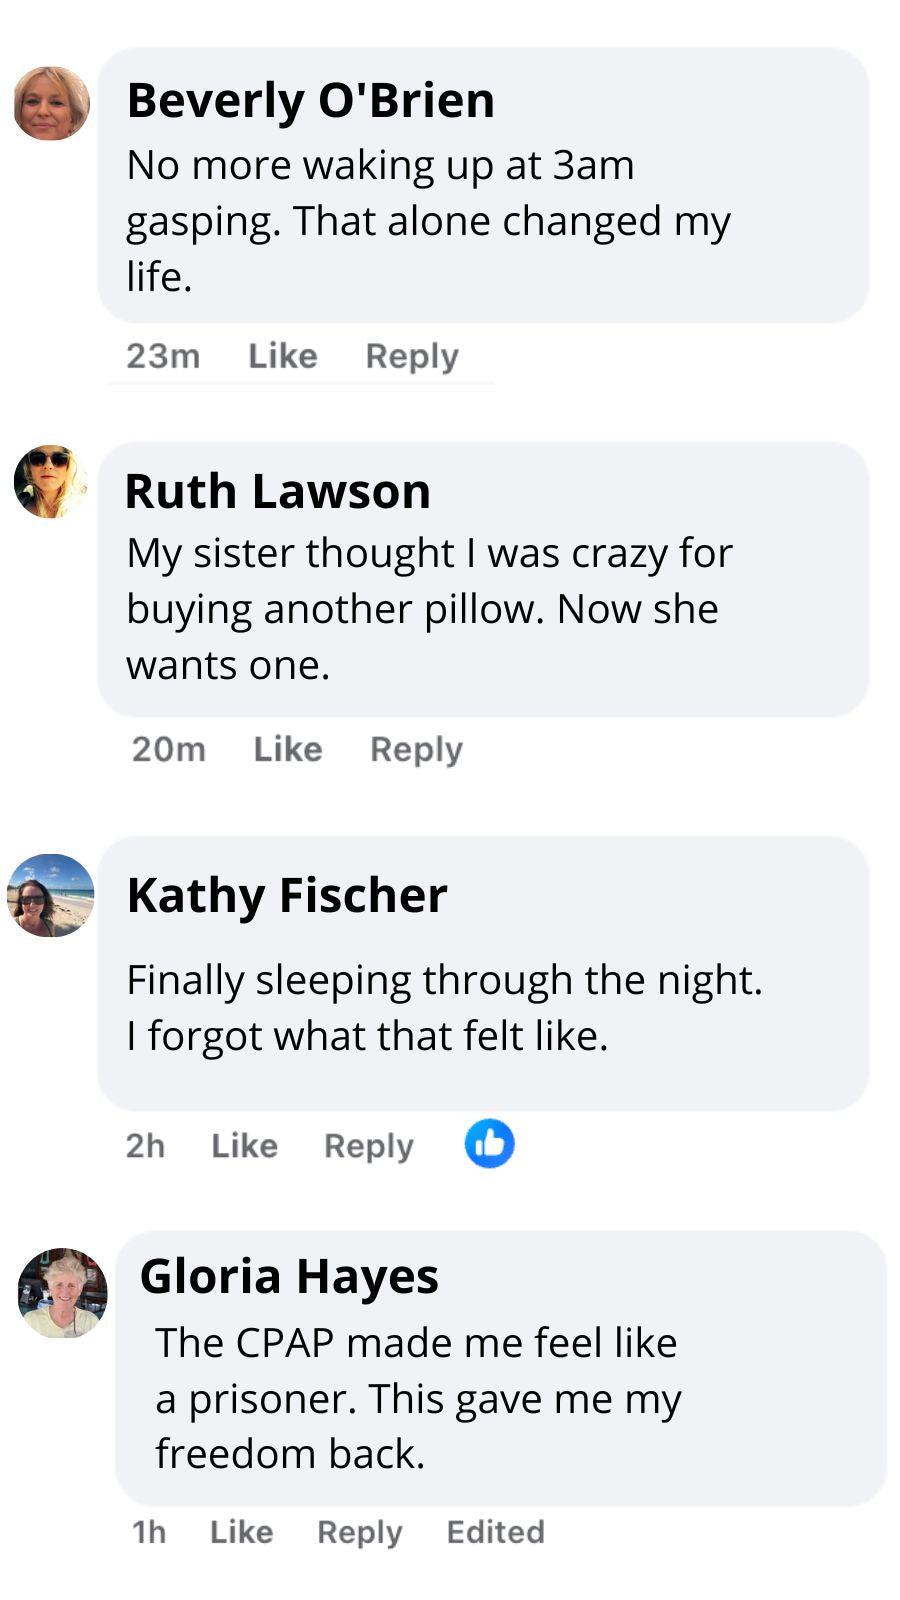Viewport: 900px width, 1600px height.
Task: Open Beverly O'Brien's profile picture
Action: (51, 104)
